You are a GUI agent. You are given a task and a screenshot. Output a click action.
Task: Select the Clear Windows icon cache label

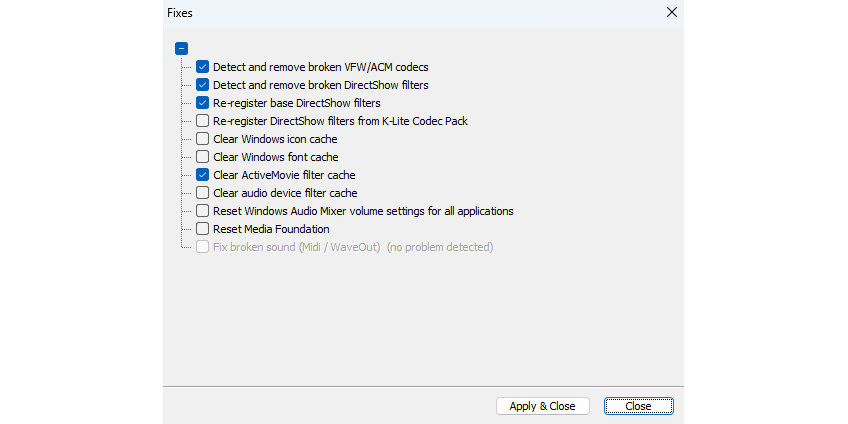click(x=275, y=139)
